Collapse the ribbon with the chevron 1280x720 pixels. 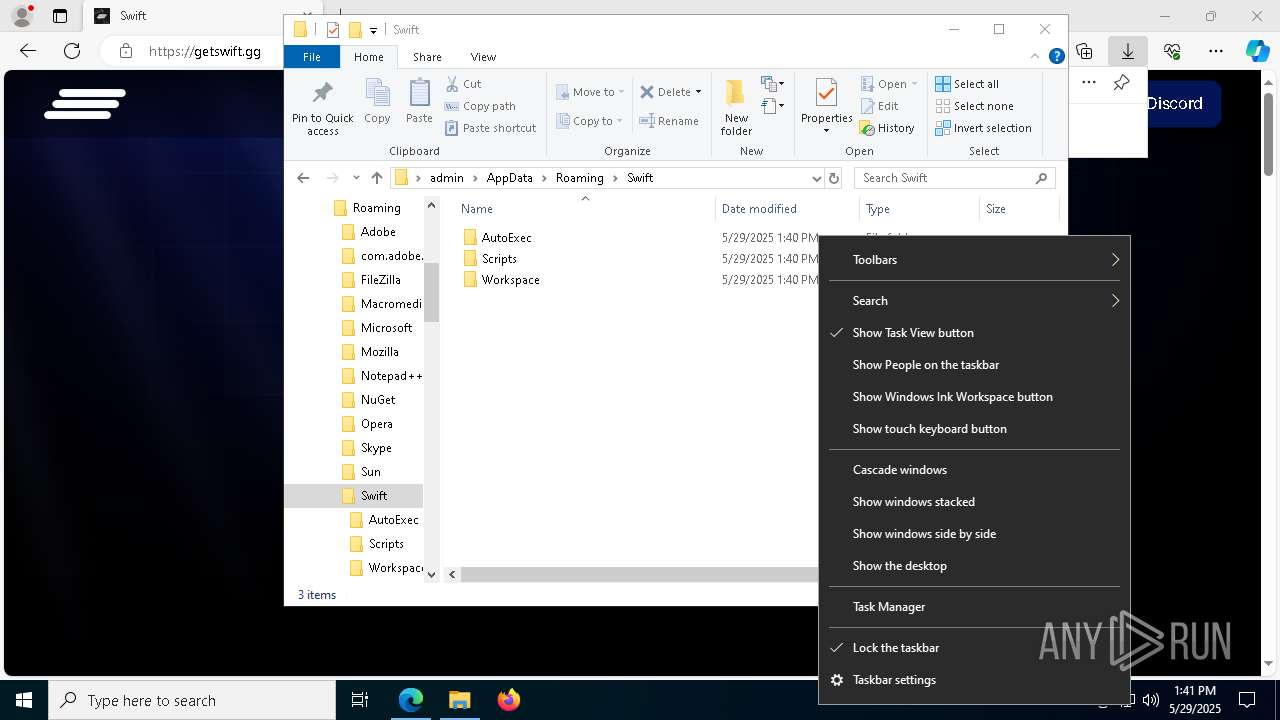click(x=1035, y=57)
